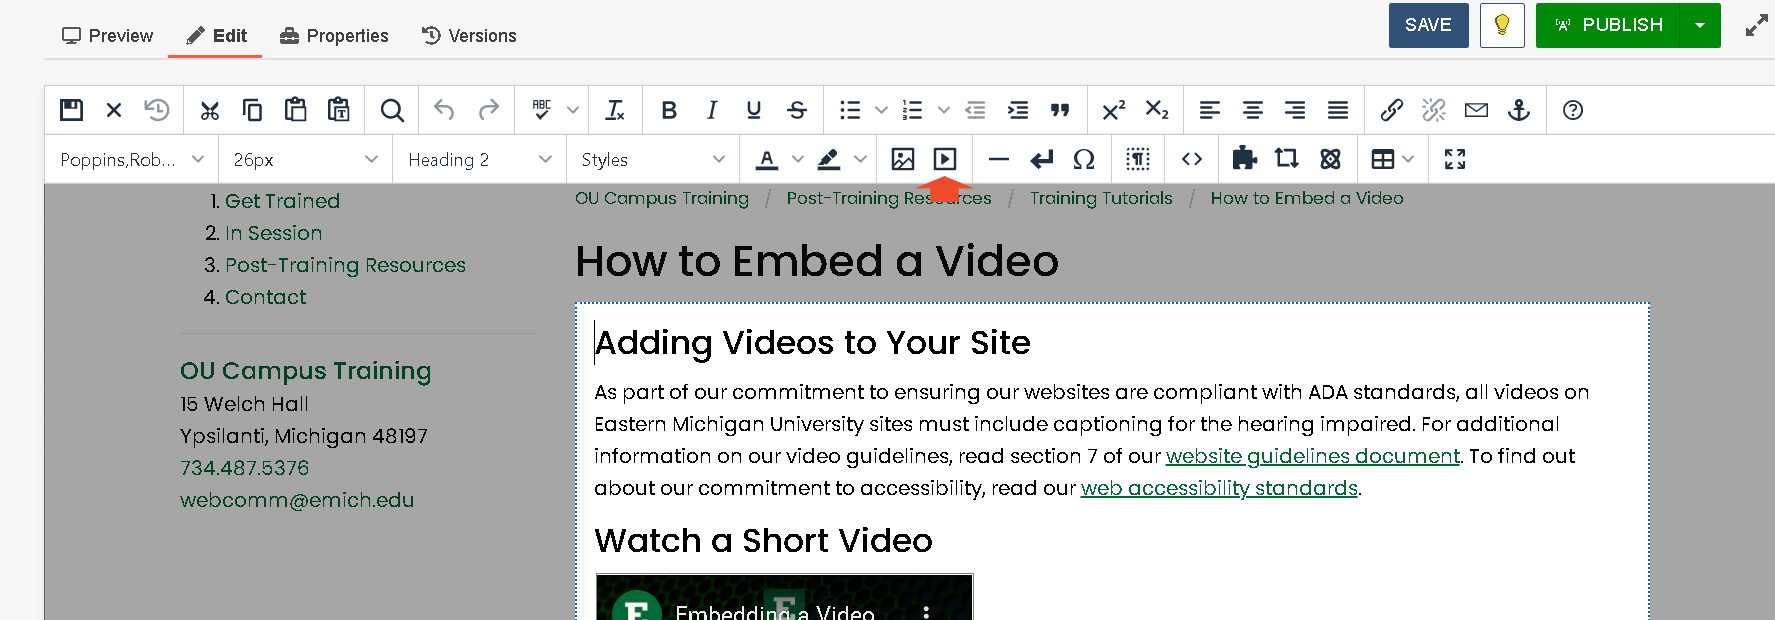This screenshot has height=620, width=1775.
Task: Open the table menu dropdown
Action: click(1393, 159)
